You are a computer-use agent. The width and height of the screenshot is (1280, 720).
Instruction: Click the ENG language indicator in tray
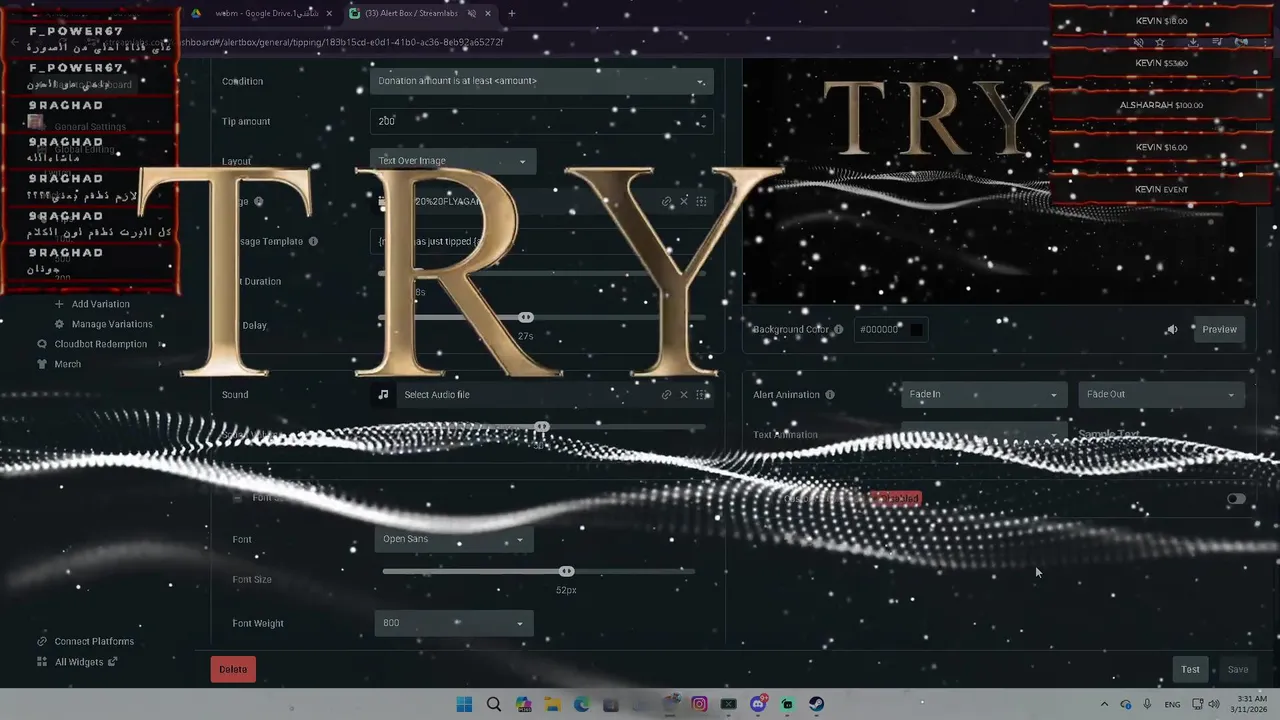pyautogui.click(x=1172, y=705)
